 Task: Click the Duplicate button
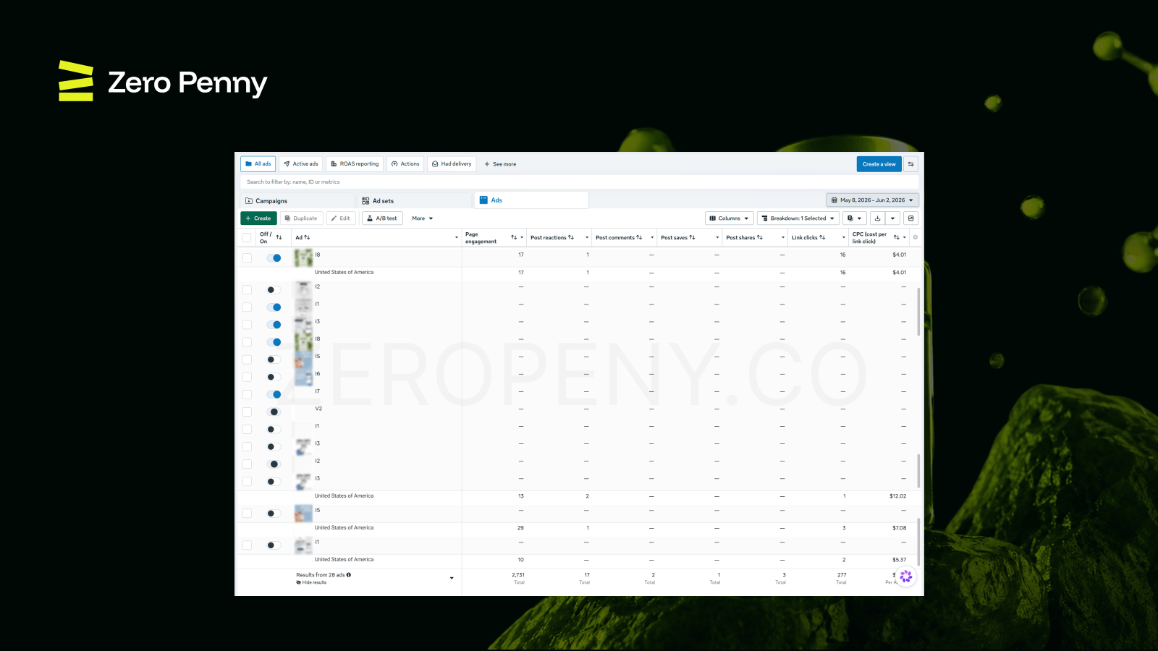click(x=301, y=218)
